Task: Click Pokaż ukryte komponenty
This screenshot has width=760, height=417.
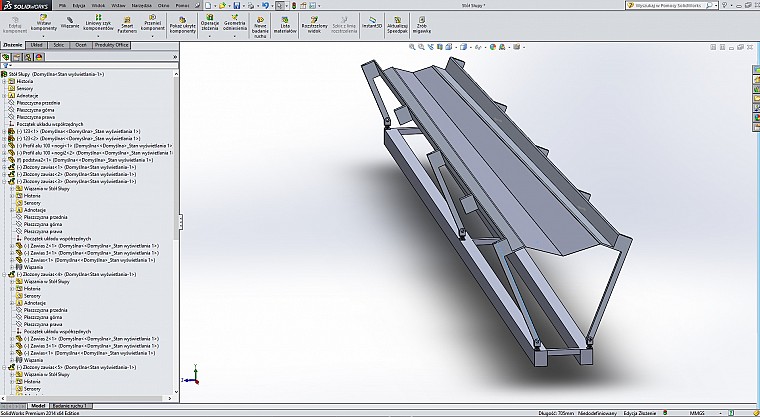Action: [x=183, y=24]
